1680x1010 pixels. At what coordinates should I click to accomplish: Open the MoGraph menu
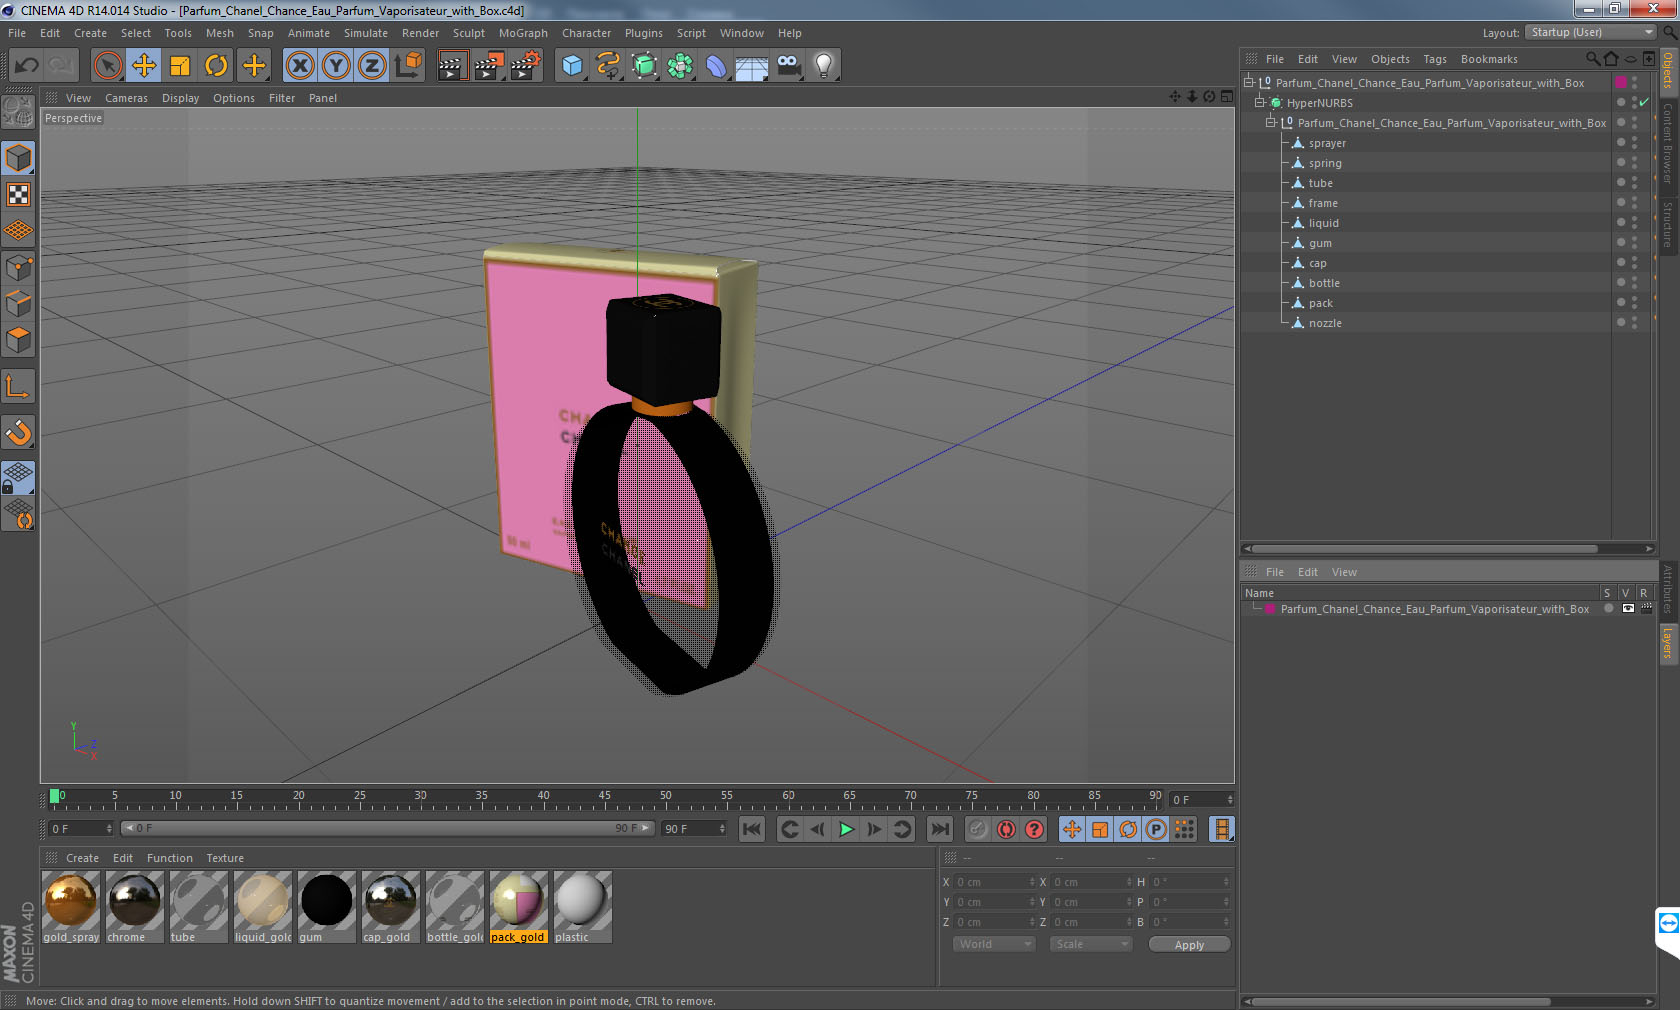[x=523, y=33]
